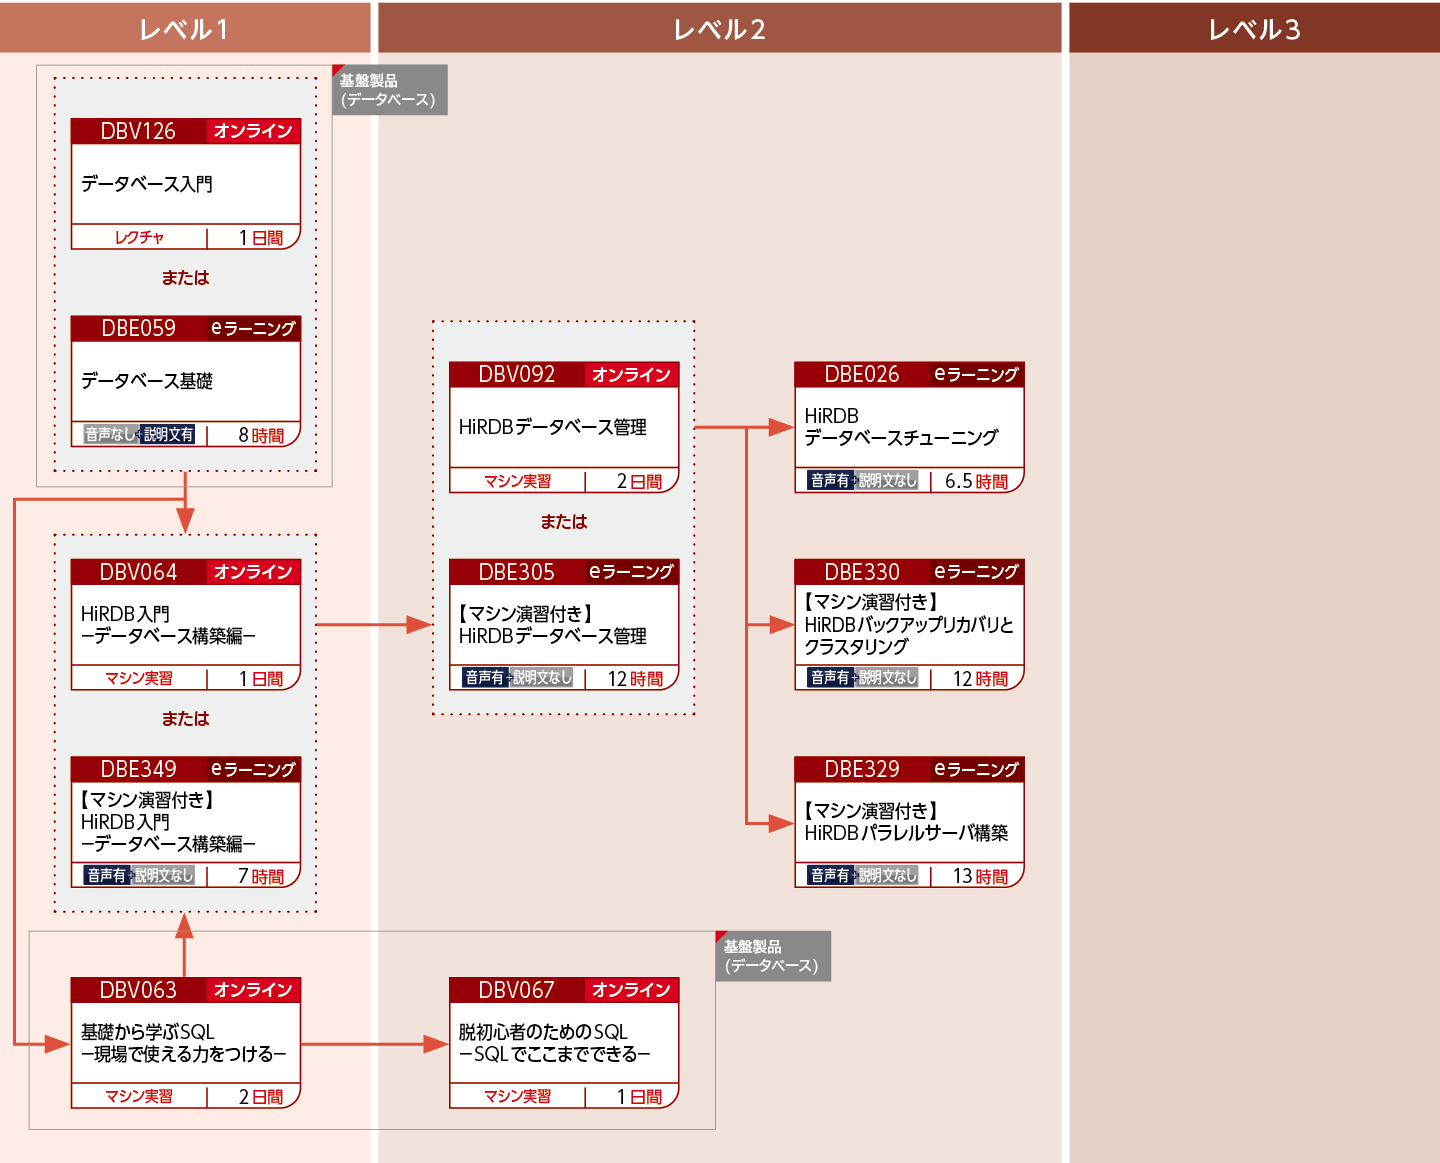The height and width of the screenshot is (1163, 1440).
Task: Click DBE329 HiRDBパラレルサーバ構築 course card
Action: (x=910, y=822)
